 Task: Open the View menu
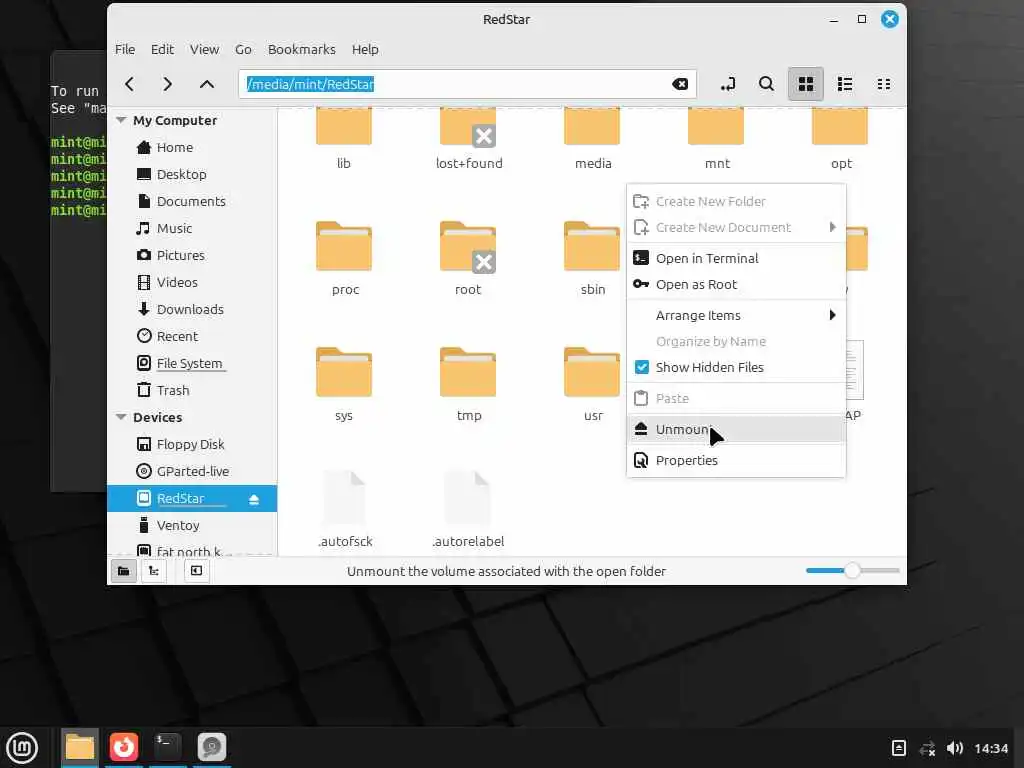pos(204,50)
